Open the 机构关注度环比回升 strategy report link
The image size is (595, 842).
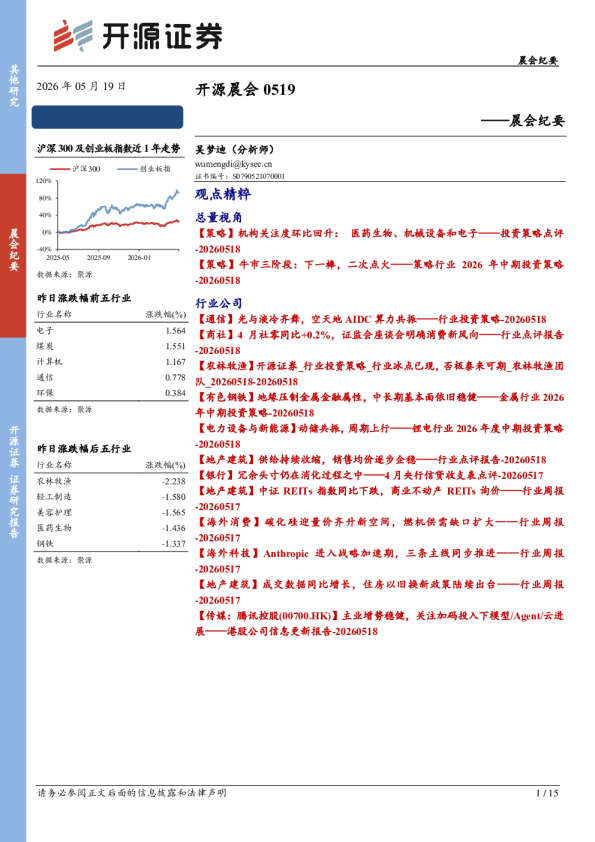380,241
